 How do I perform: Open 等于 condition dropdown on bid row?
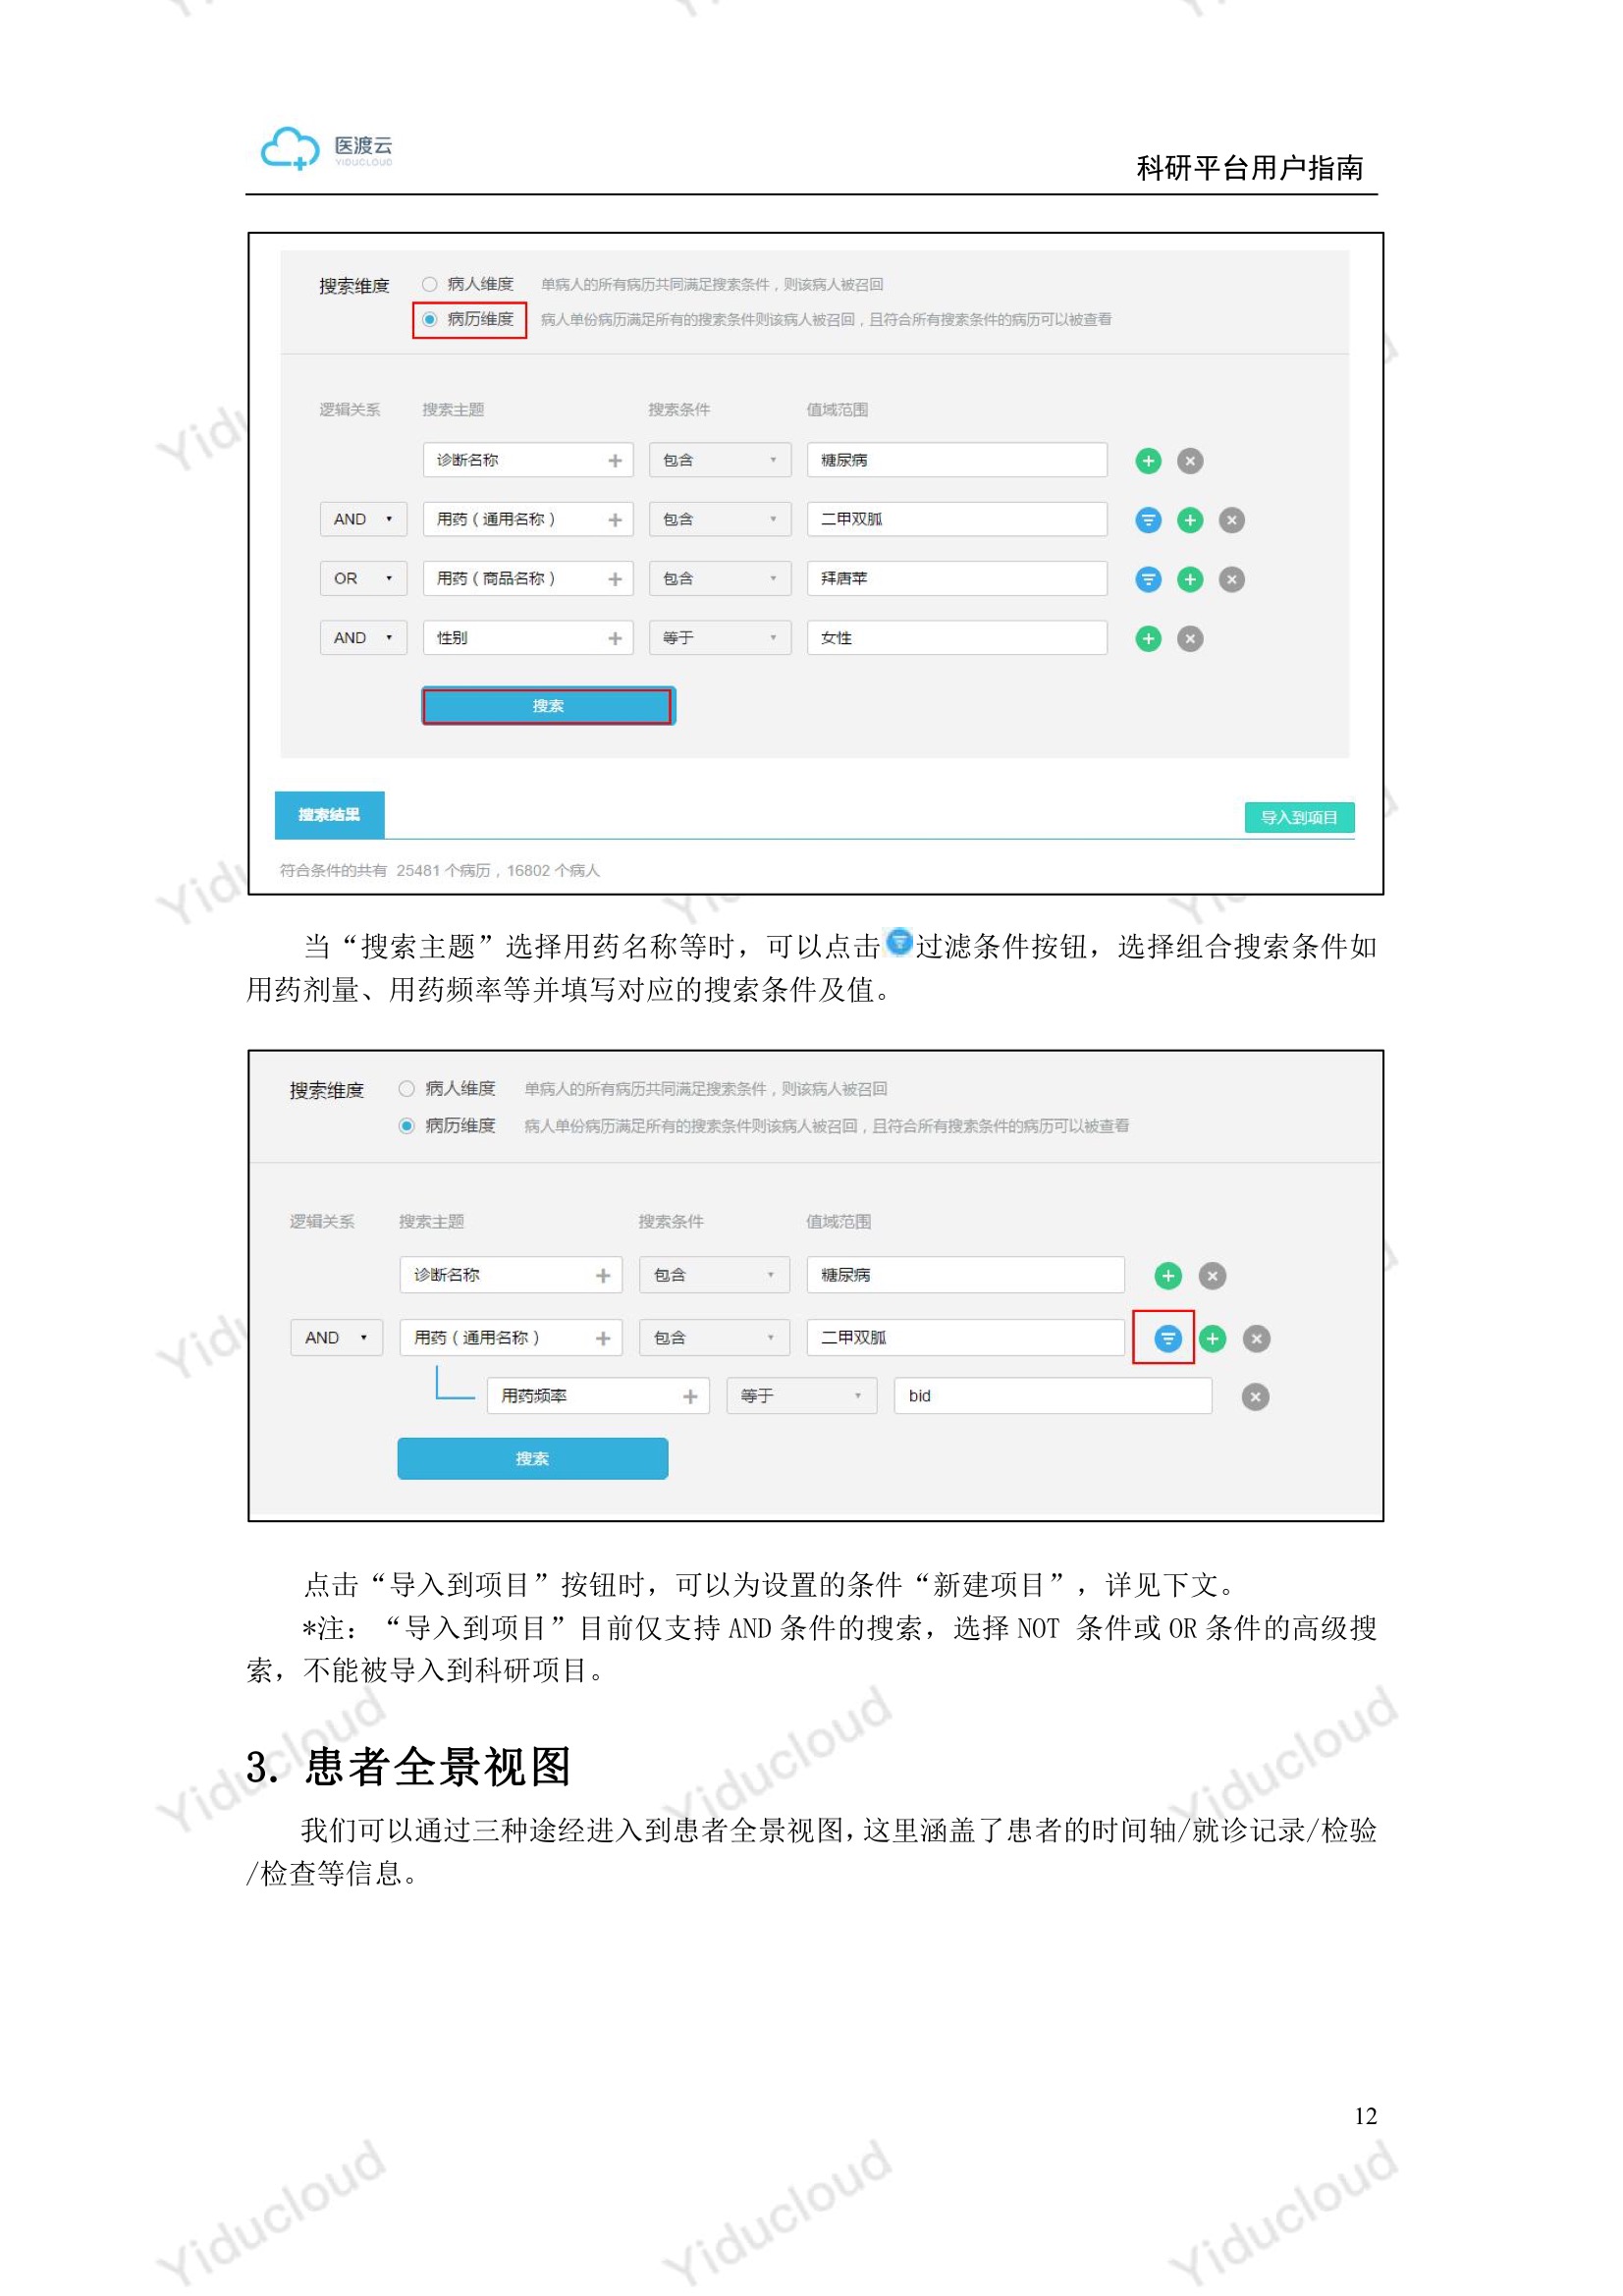point(802,1397)
